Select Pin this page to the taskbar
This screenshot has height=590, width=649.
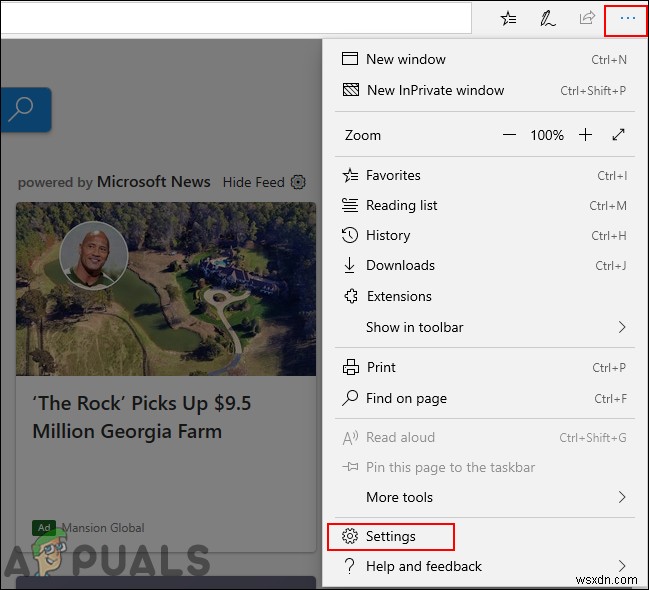point(485,467)
